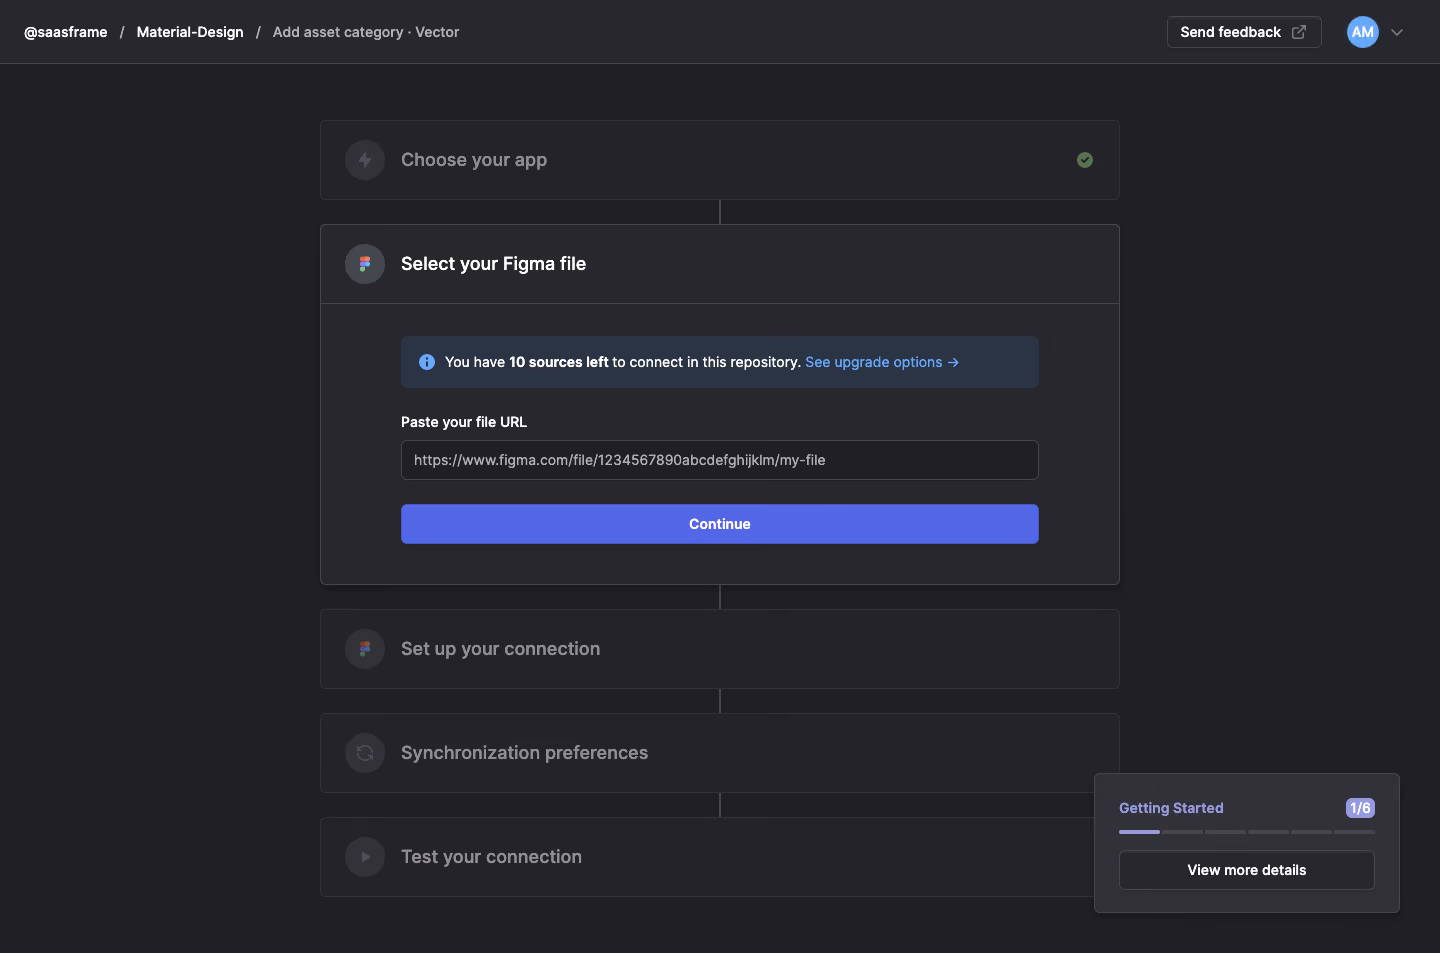Screen dimensions: 1440x953
Task: Follow the See upgrade options link
Action: click(x=882, y=362)
